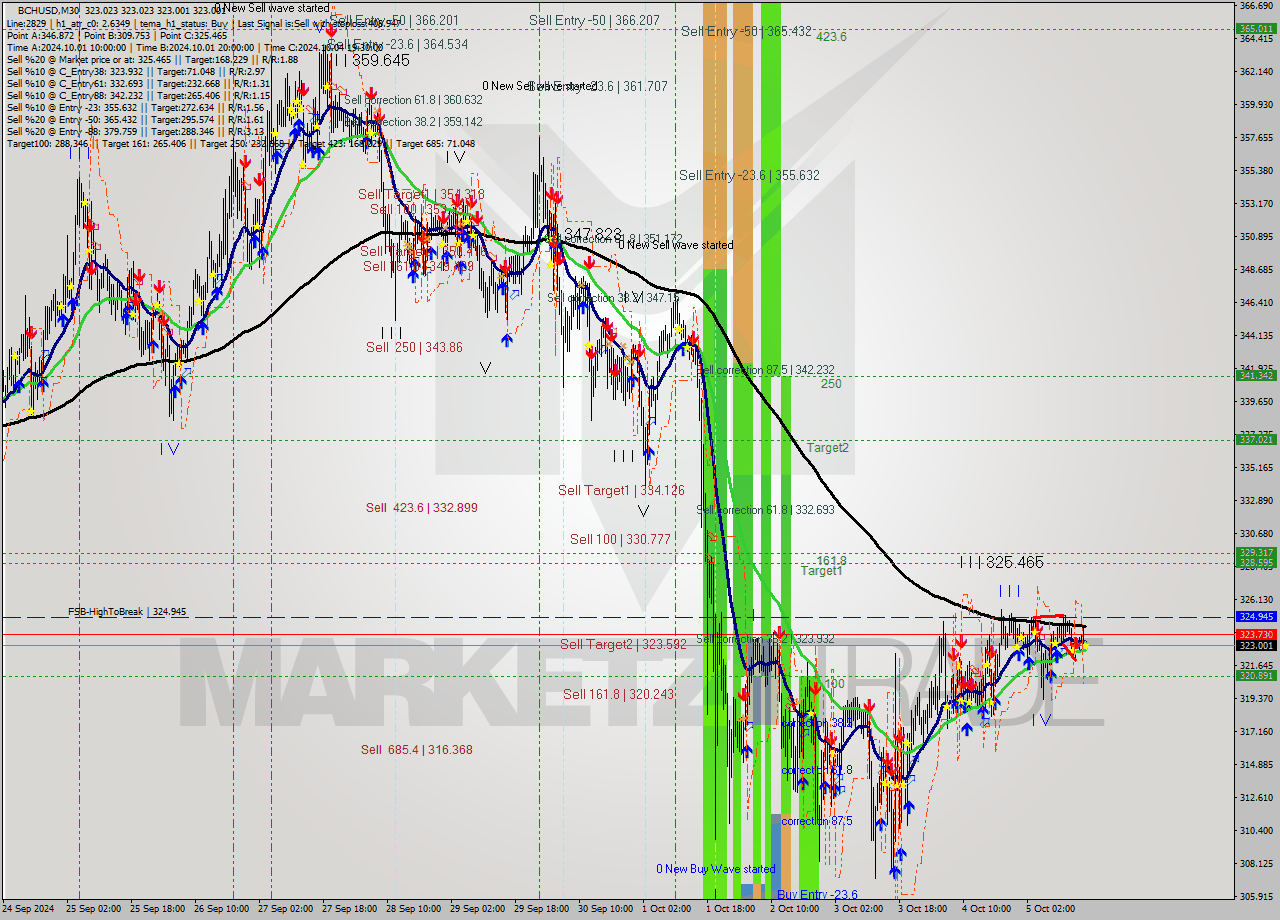Select the green 'Target2' label
The height and width of the screenshot is (920, 1280).
pos(827,448)
